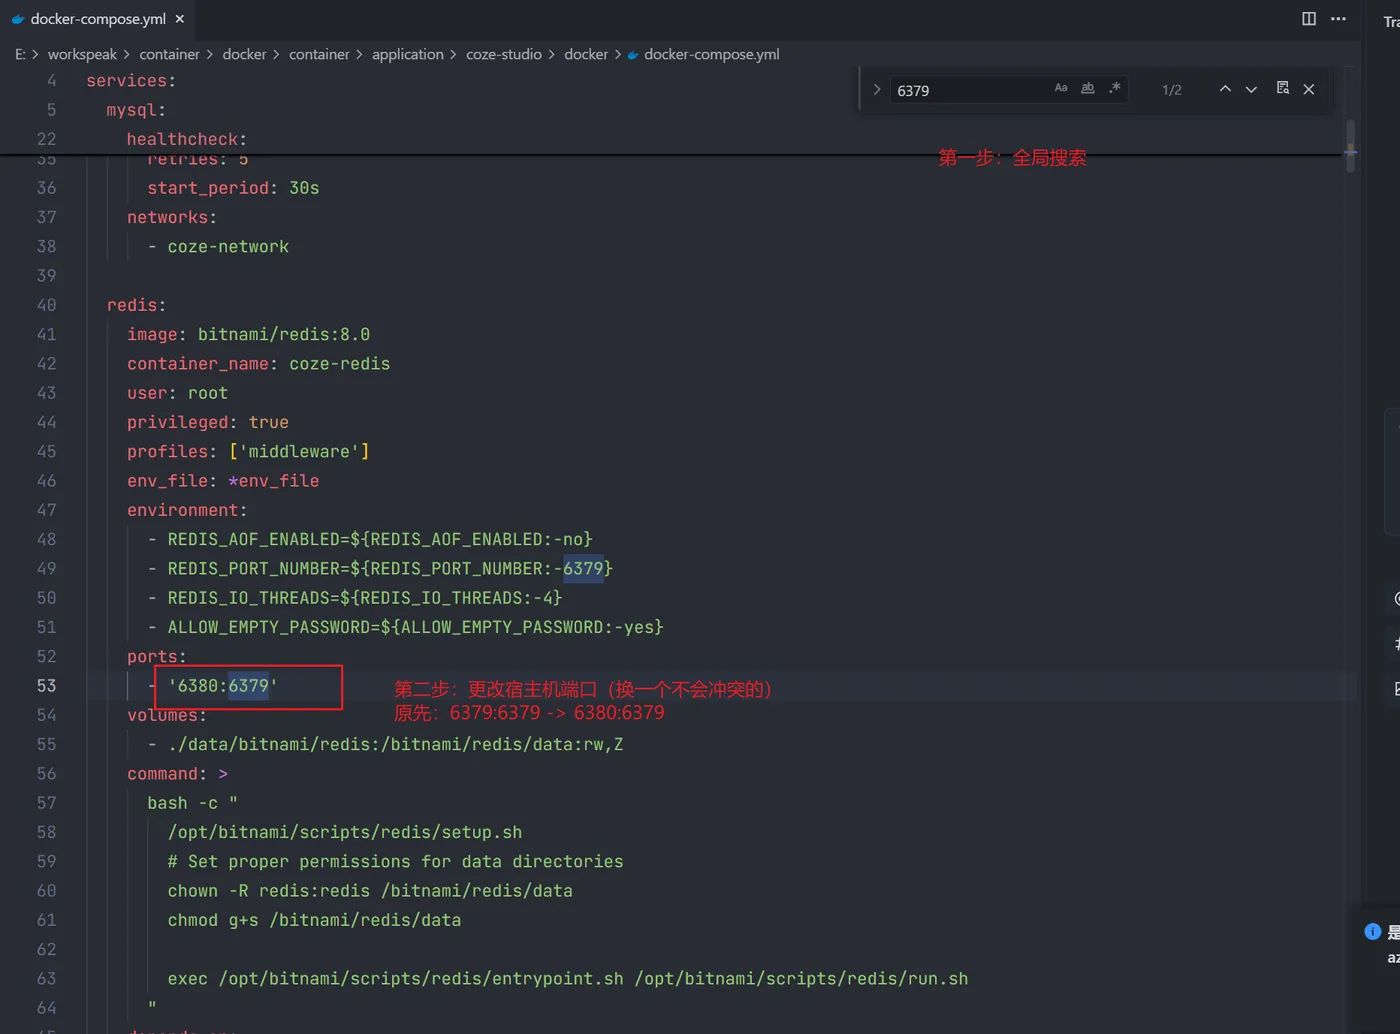1400x1034 pixels.
Task: Go to next match arrow
Action: pyautogui.click(x=1251, y=89)
